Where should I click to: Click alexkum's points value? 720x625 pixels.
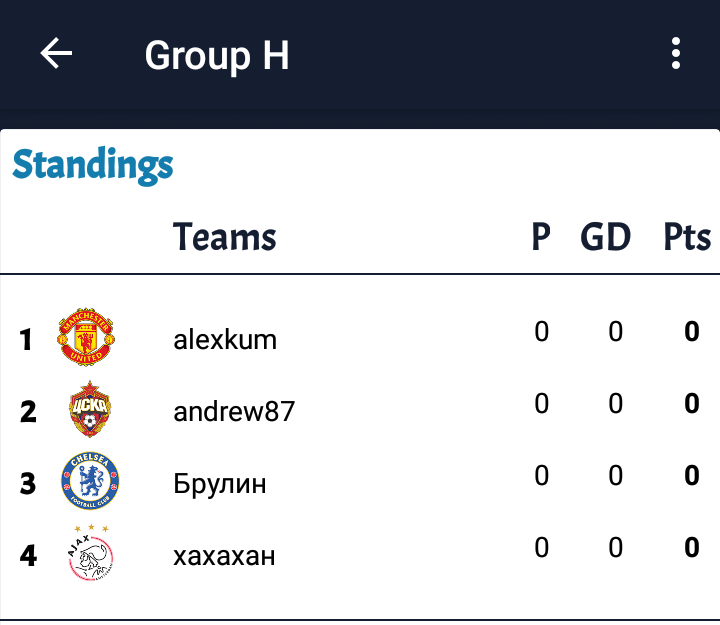tap(692, 332)
